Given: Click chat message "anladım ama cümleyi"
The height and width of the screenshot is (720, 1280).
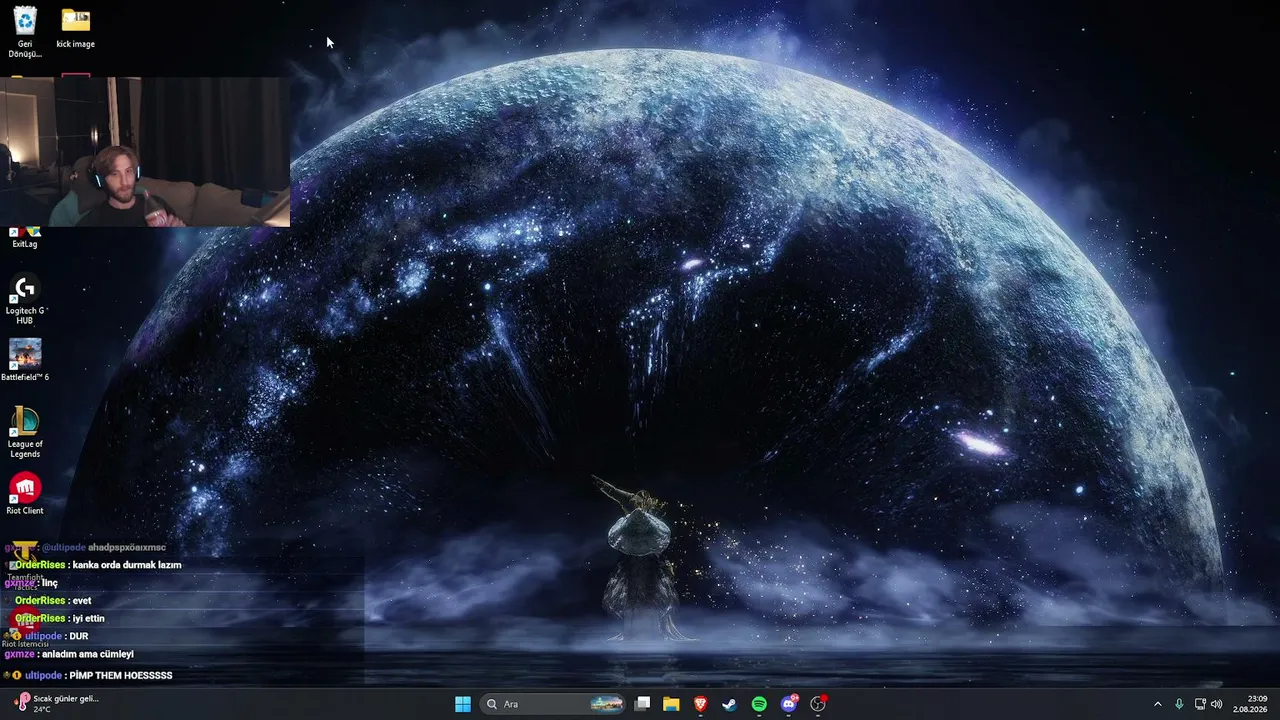Looking at the screenshot, I should [87, 654].
